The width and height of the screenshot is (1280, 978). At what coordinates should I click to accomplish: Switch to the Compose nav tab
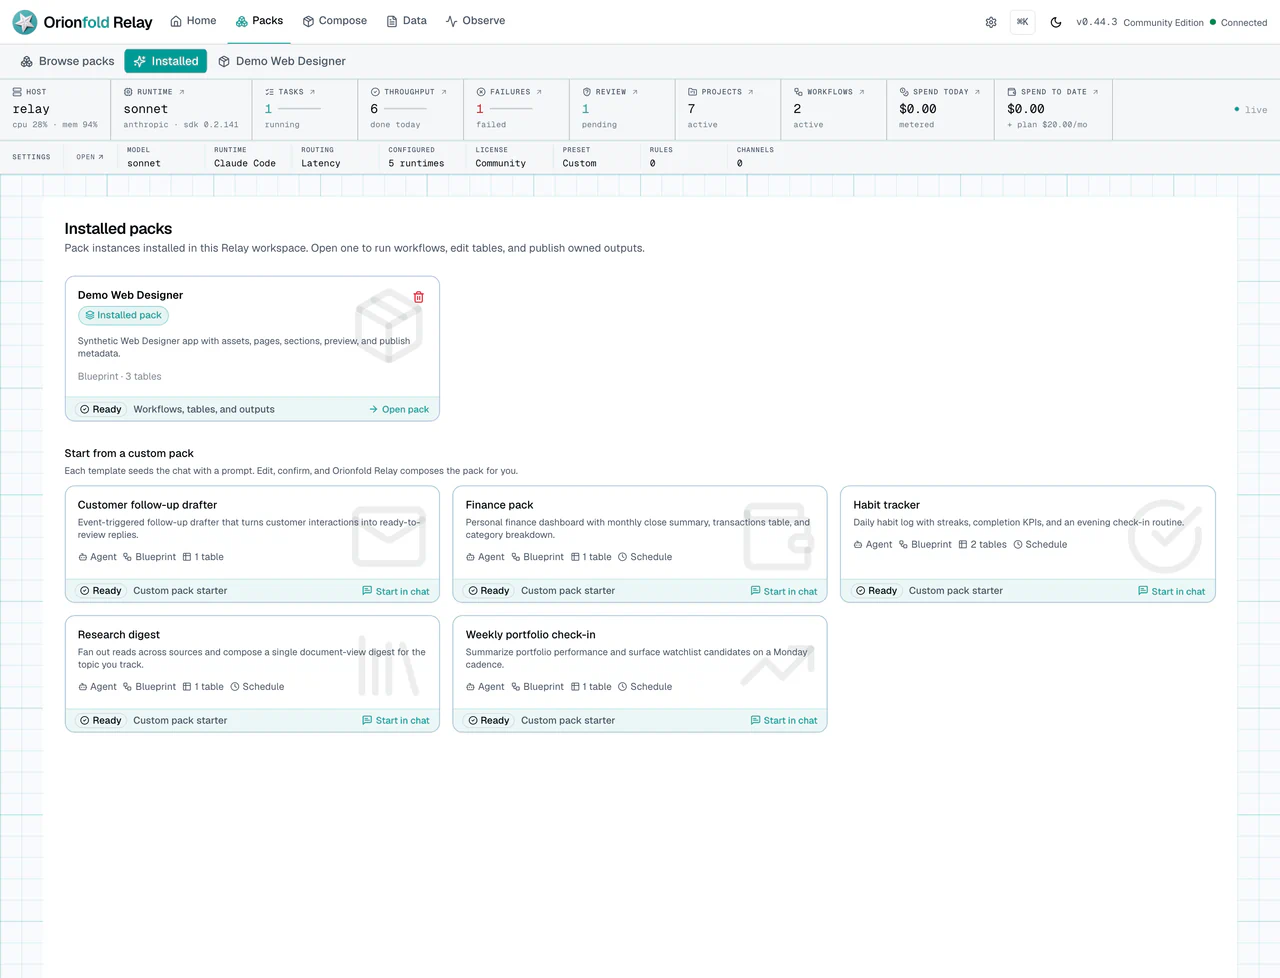tap(335, 21)
